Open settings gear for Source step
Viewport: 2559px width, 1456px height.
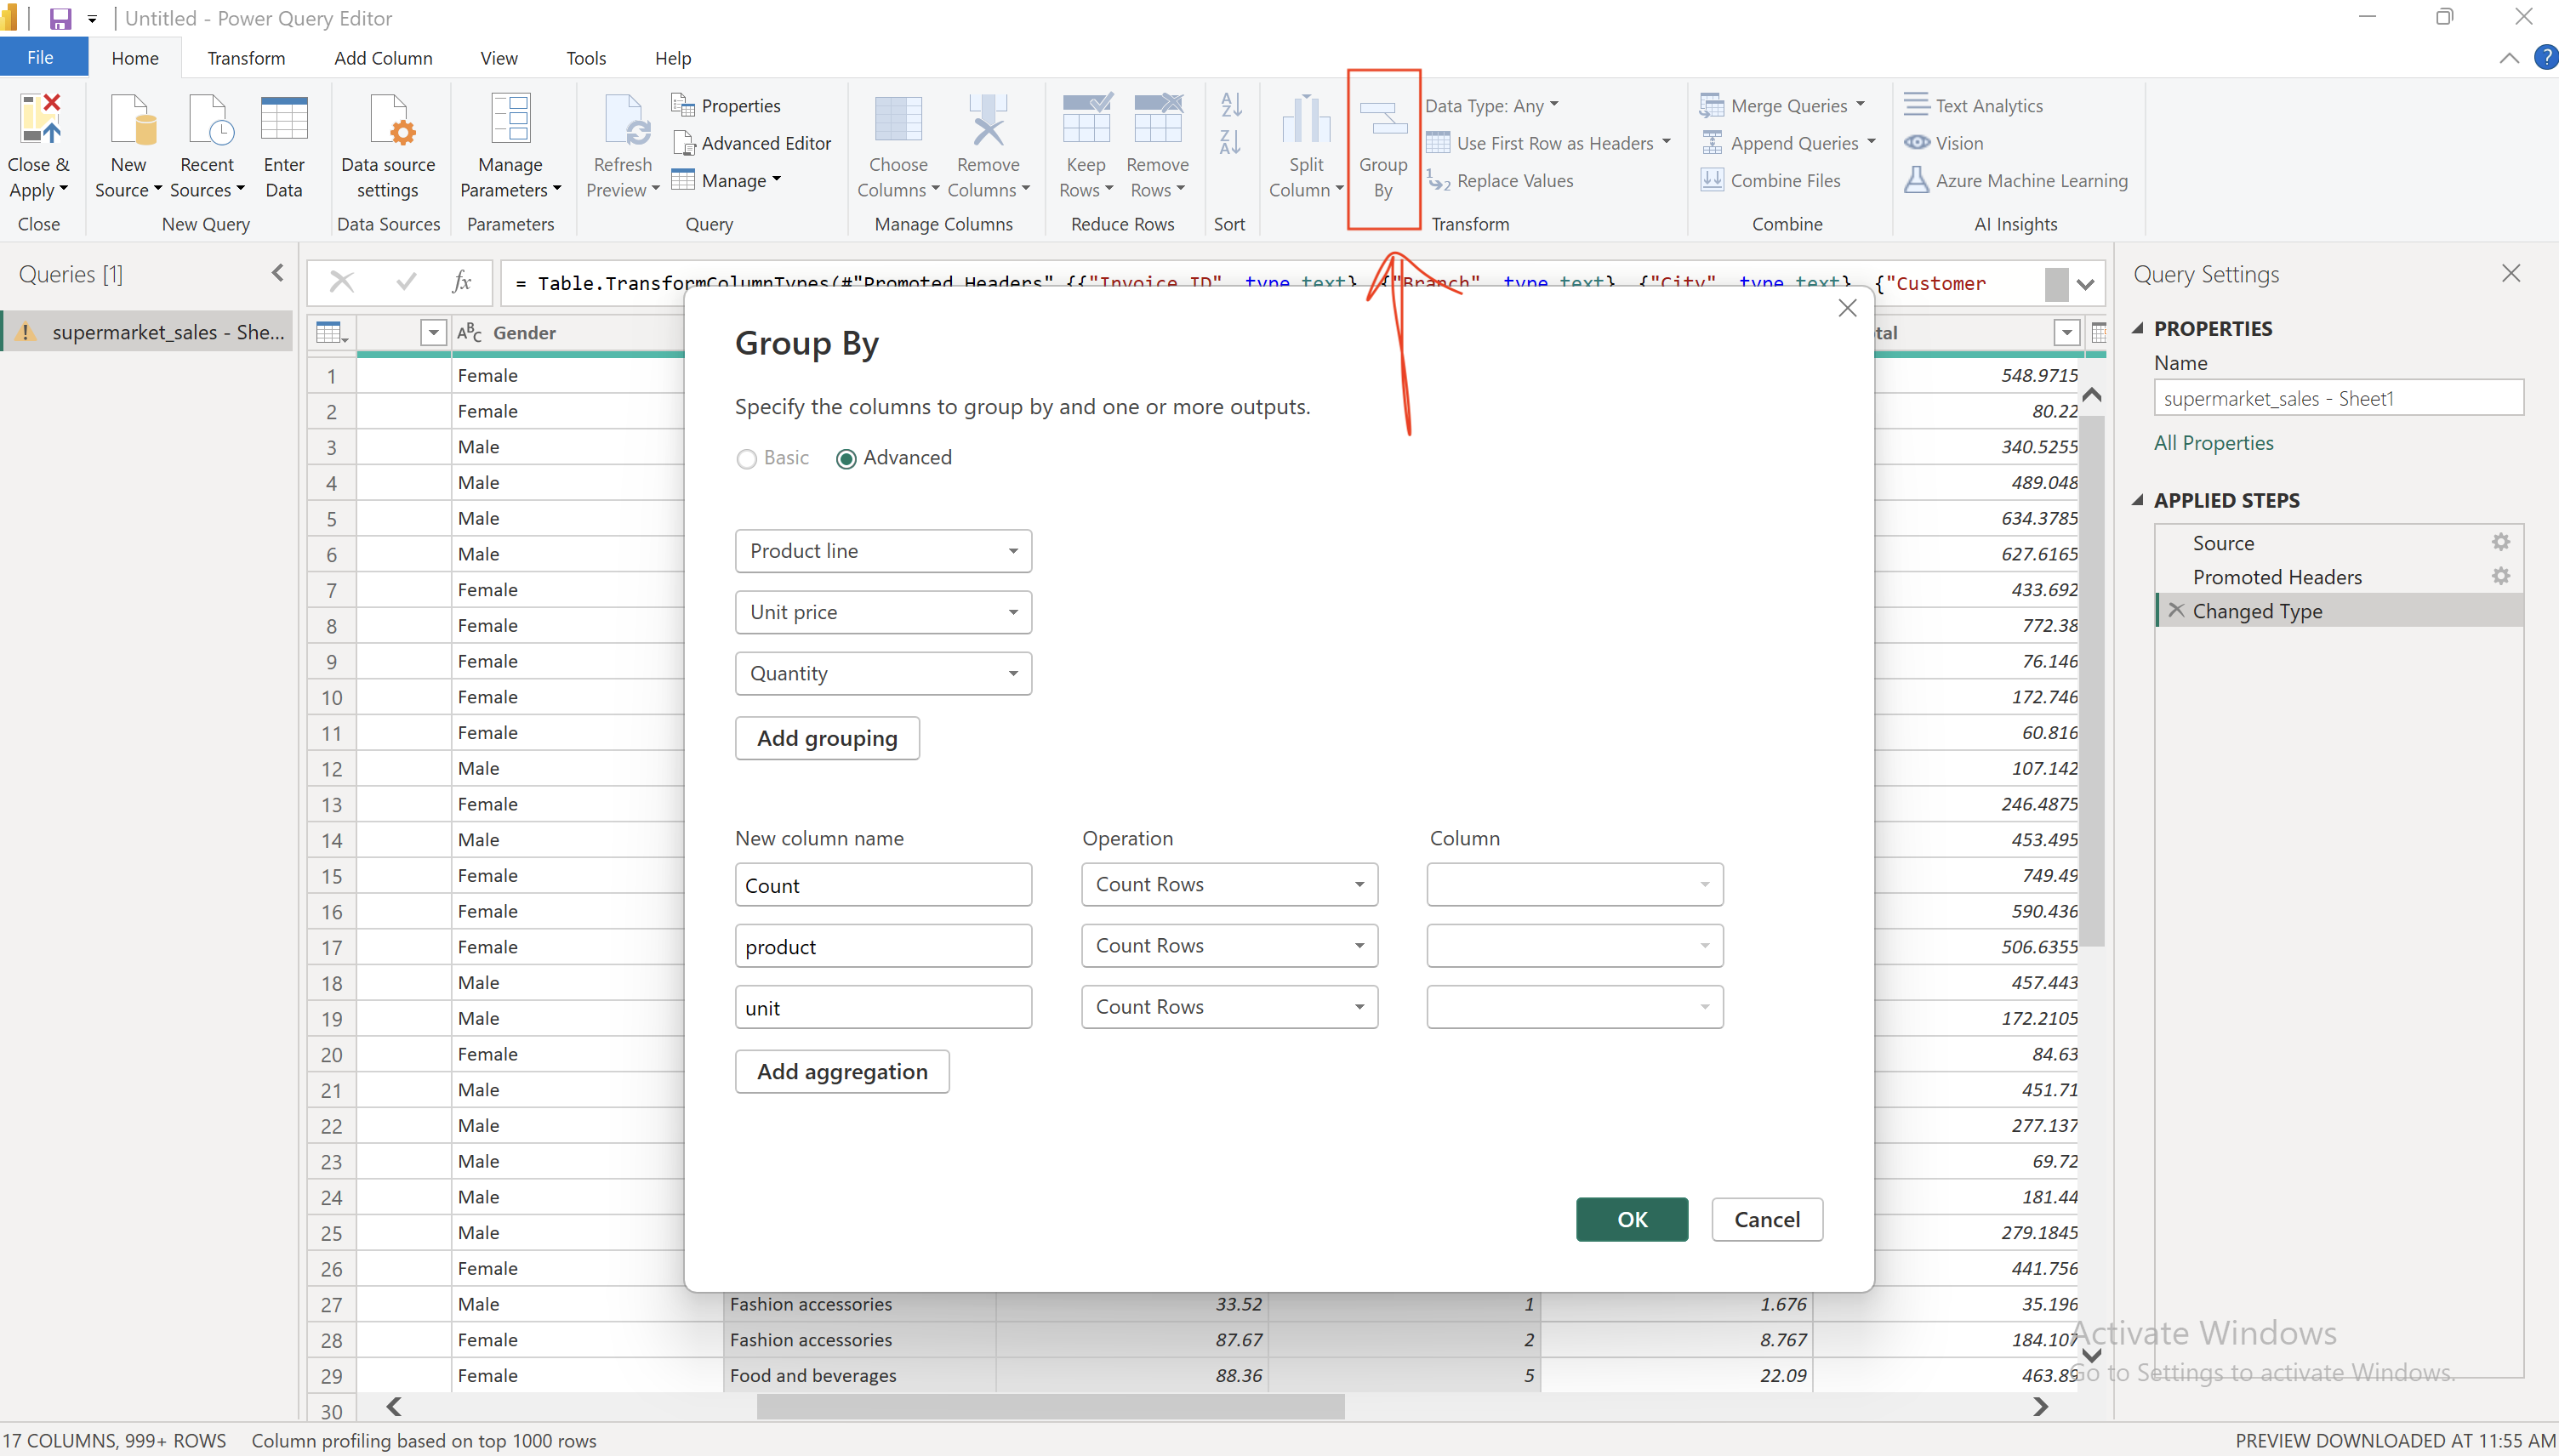click(x=2500, y=542)
